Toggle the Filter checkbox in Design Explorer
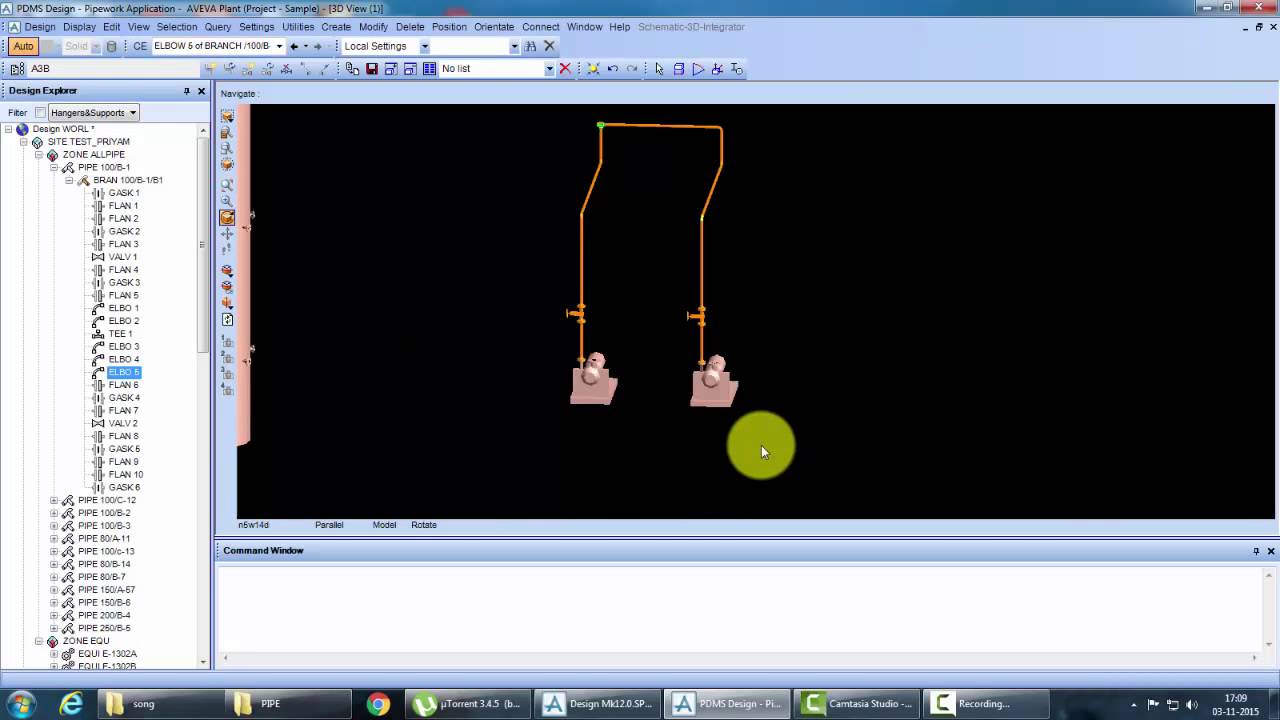1280x720 pixels. (x=41, y=113)
